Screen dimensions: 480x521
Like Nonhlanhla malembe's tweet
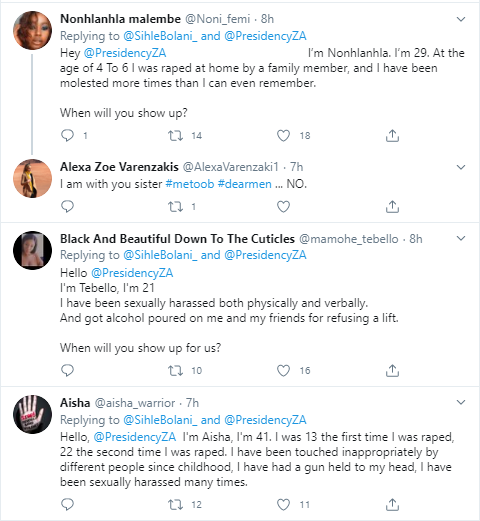click(x=283, y=136)
